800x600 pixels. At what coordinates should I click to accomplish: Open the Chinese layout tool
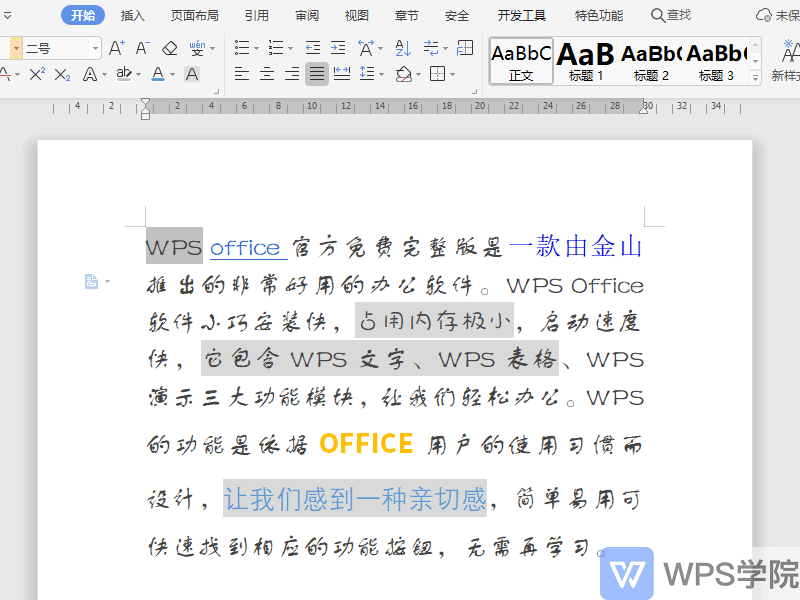click(365, 48)
